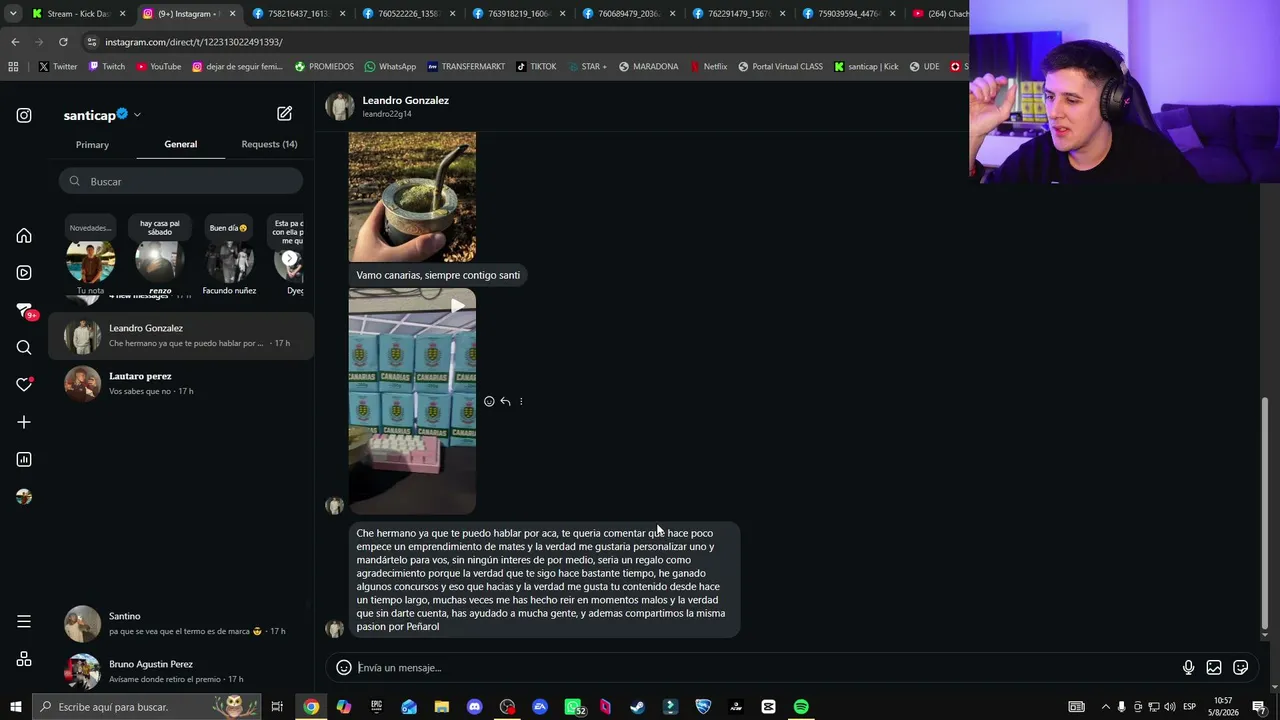Open WhatsApp from the taskbar
The image size is (1280, 720).
(573, 707)
